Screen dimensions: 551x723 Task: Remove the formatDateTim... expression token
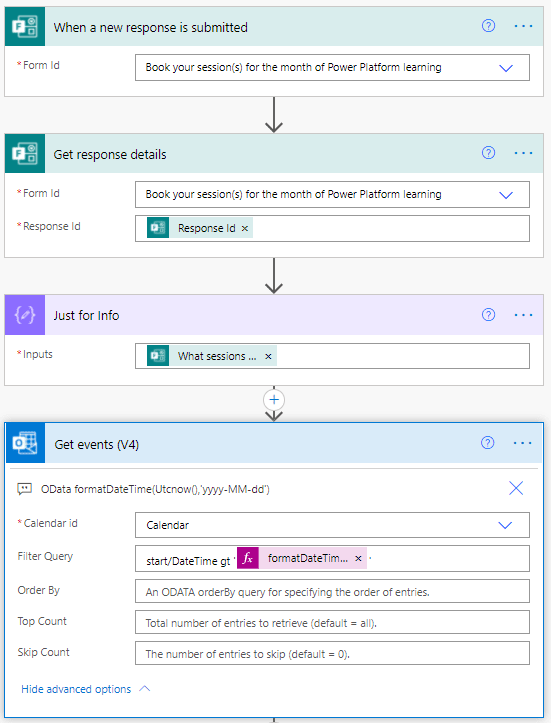click(x=358, y=558)
